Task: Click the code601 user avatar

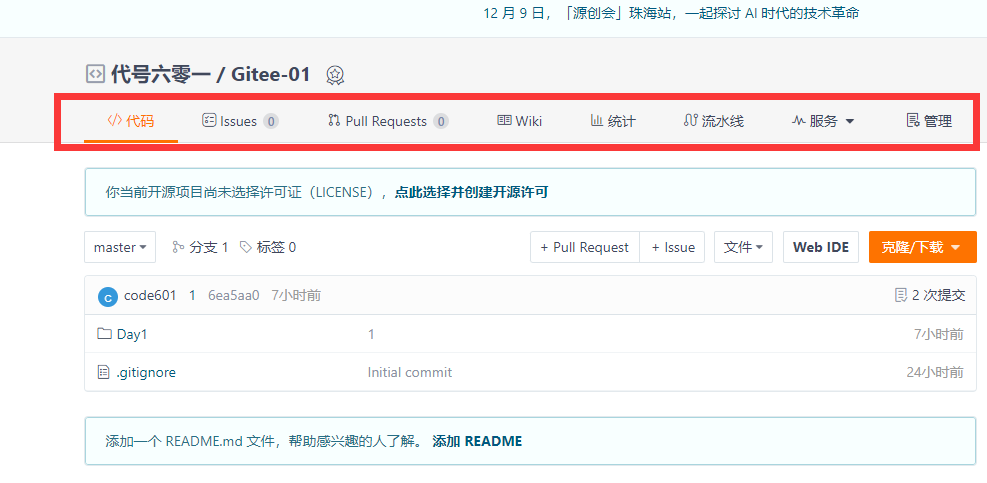Action: click(x=108, y=297)
